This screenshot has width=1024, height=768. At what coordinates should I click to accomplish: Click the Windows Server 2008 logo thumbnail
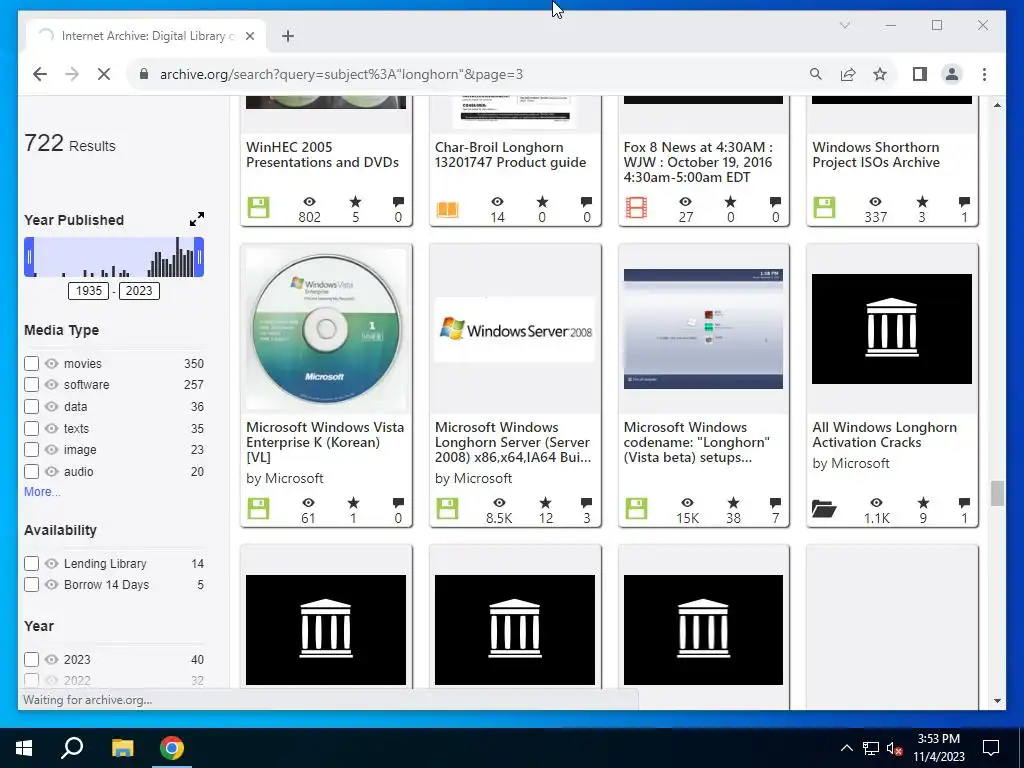coord(515,329)
